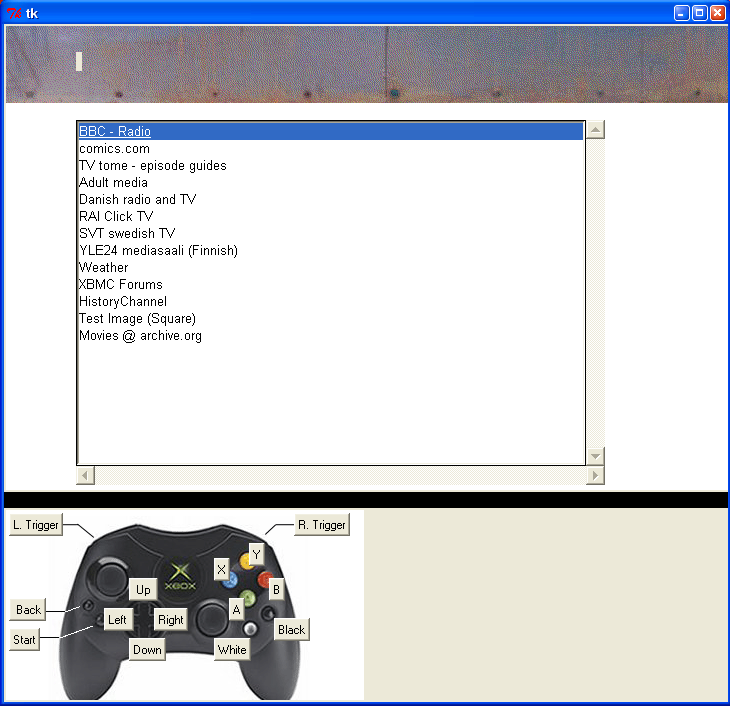Click the Start controller button

(x=24, y=640)
